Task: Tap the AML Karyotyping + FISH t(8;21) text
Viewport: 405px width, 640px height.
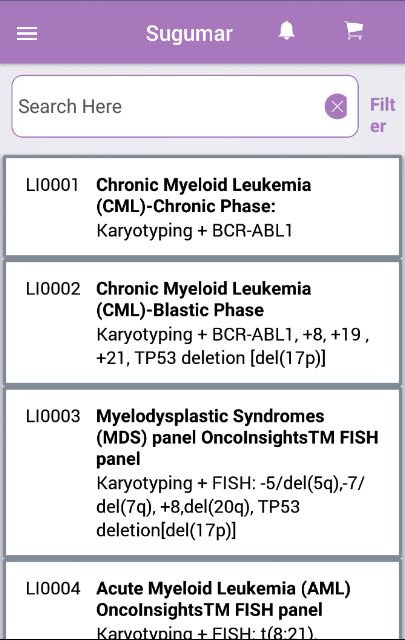Action: [205, 632]
